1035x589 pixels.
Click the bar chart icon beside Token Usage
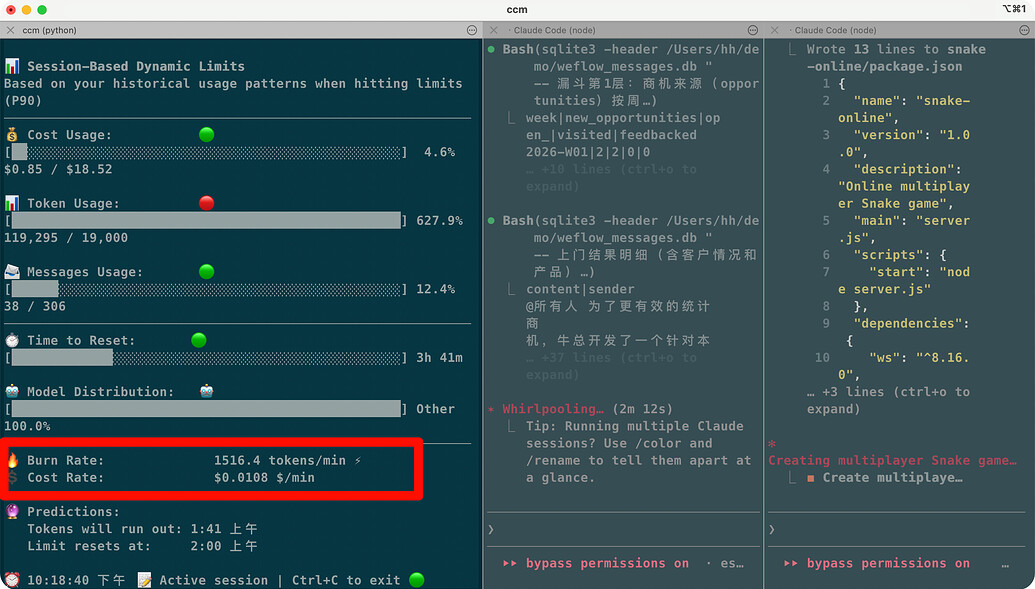[x=12, y=203]
